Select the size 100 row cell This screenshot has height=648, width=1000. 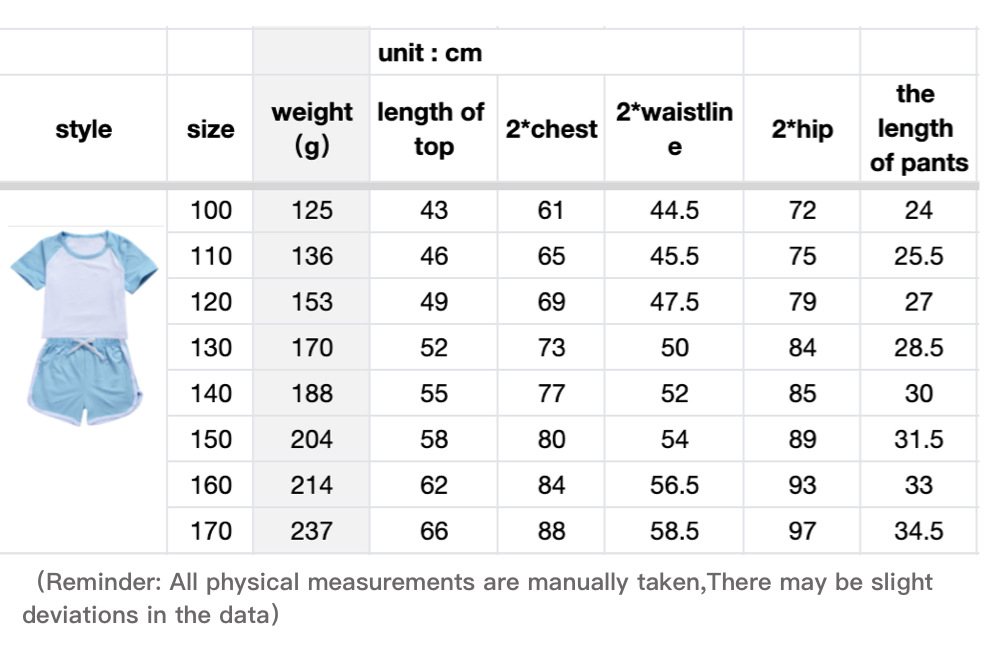coord(210,210)
